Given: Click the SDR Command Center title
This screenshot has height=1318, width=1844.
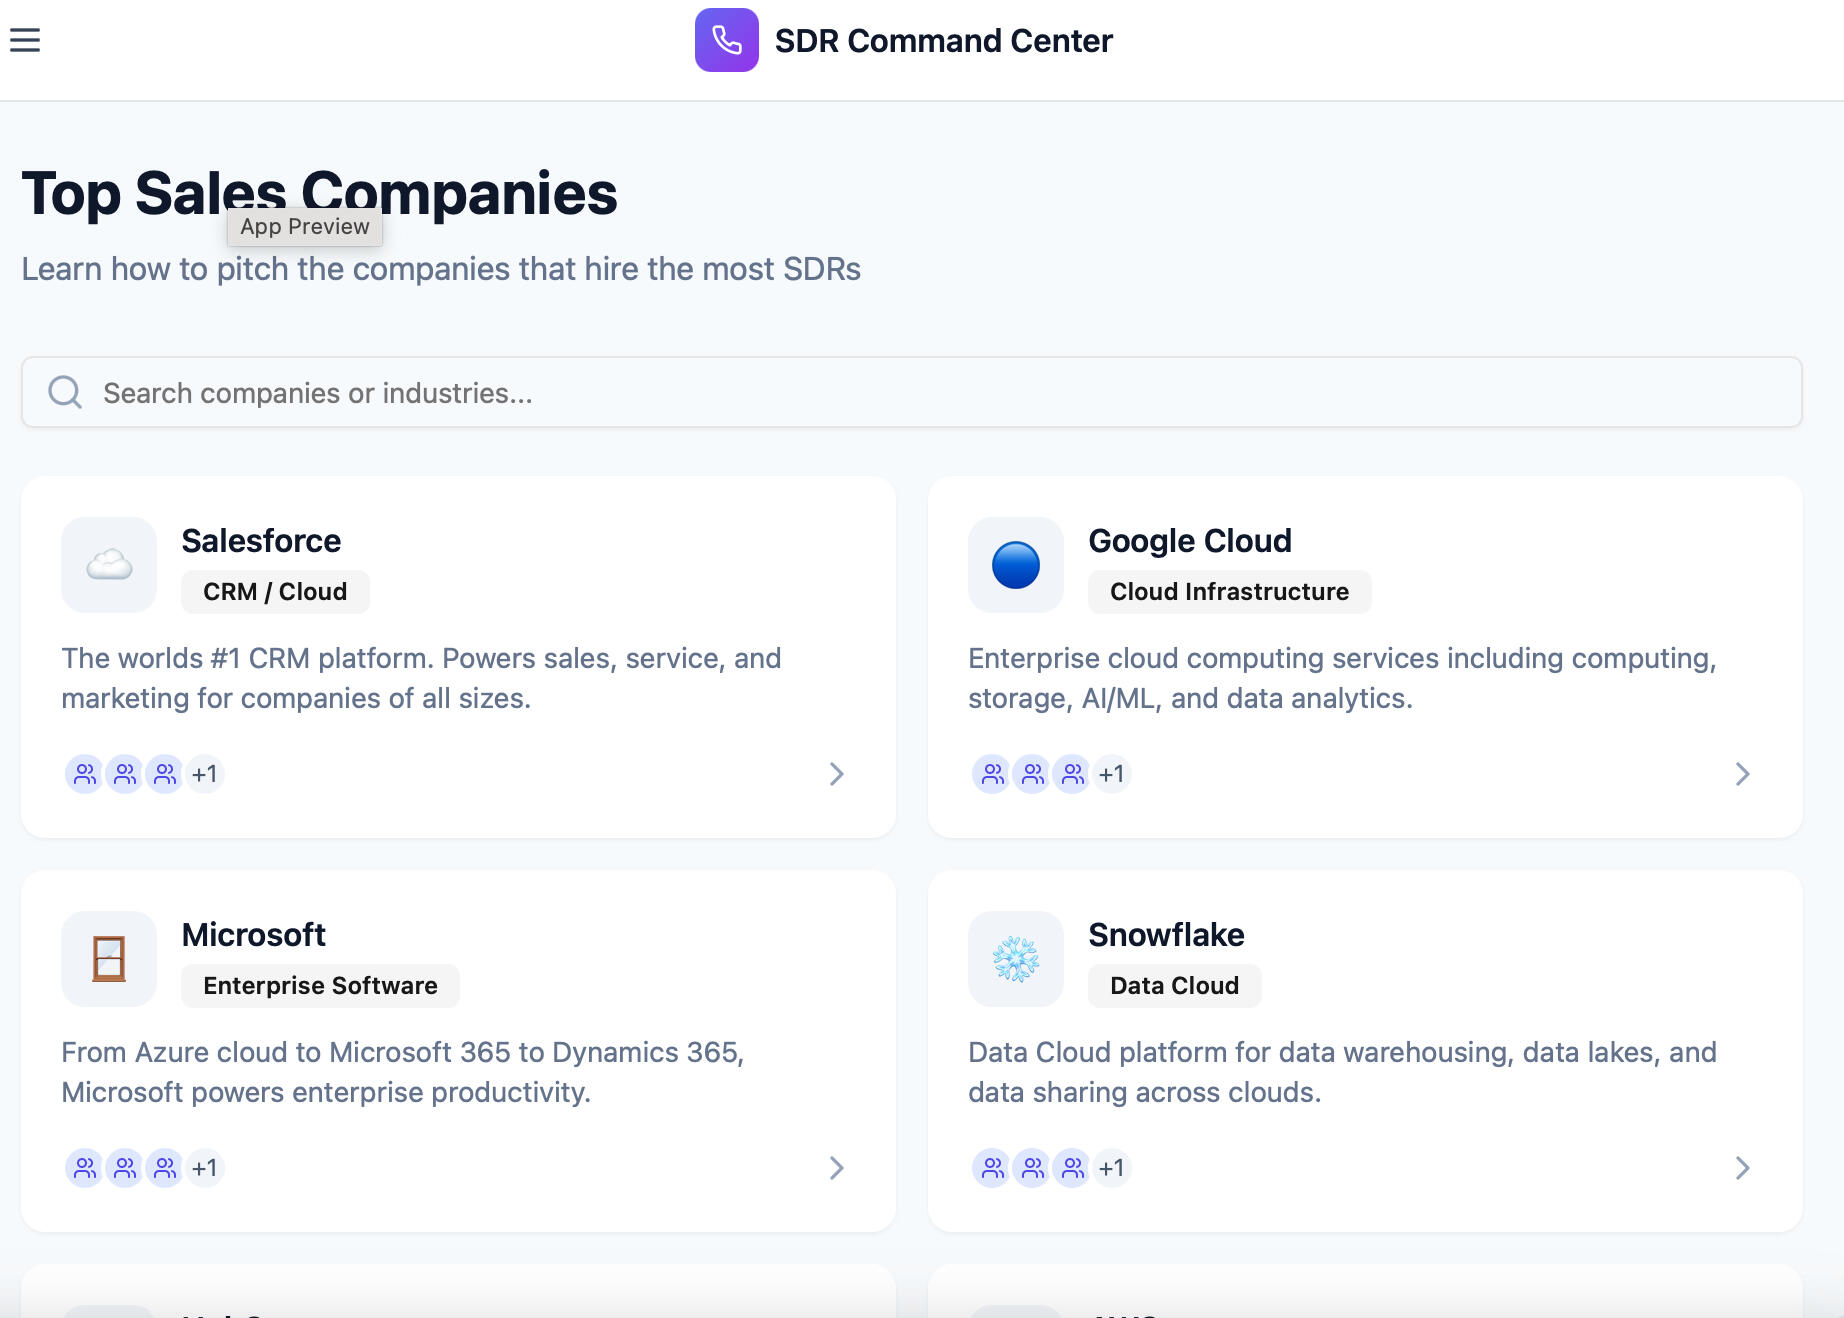Looking at the screenshot, I should [943, 40].
